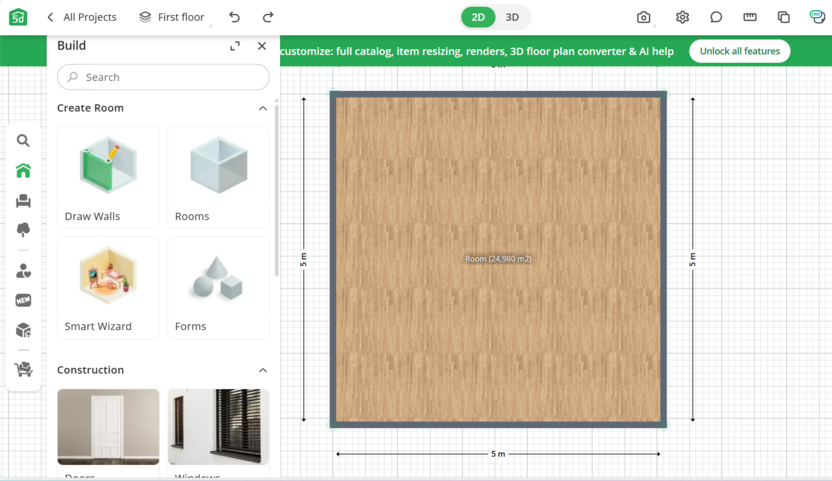The height and width of the screenshot is (481, 832).
Task: Click the redo arrow icon
Action: [268, 17]
